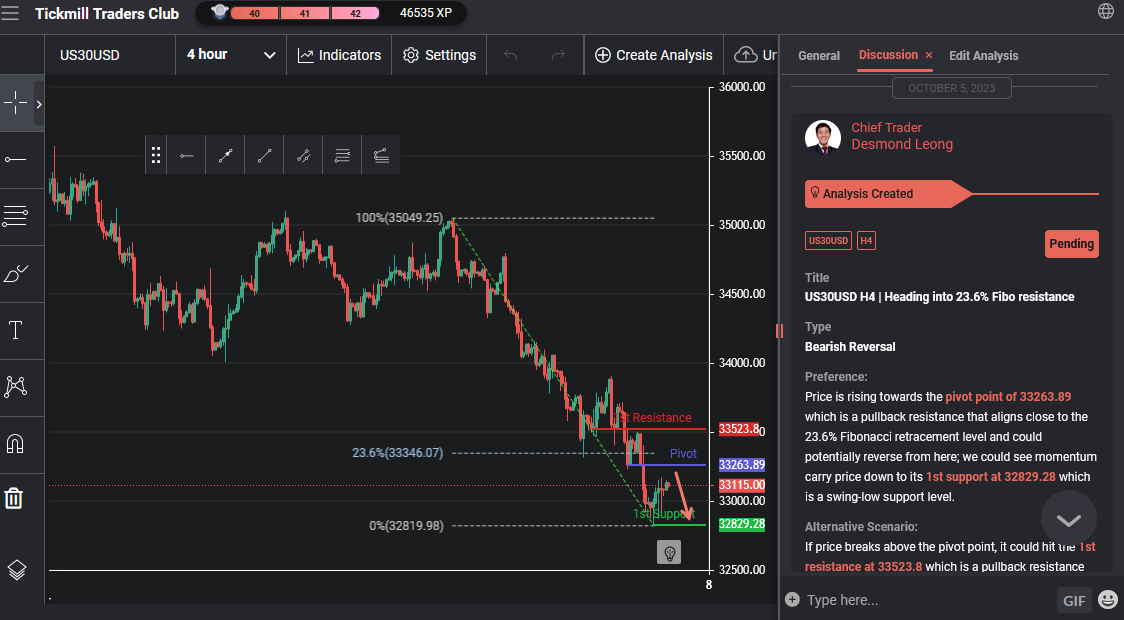The height and width of the screenshot is (620, 1124).
Task: Select the Text annotation tool
Action: (x=15, y=330)
